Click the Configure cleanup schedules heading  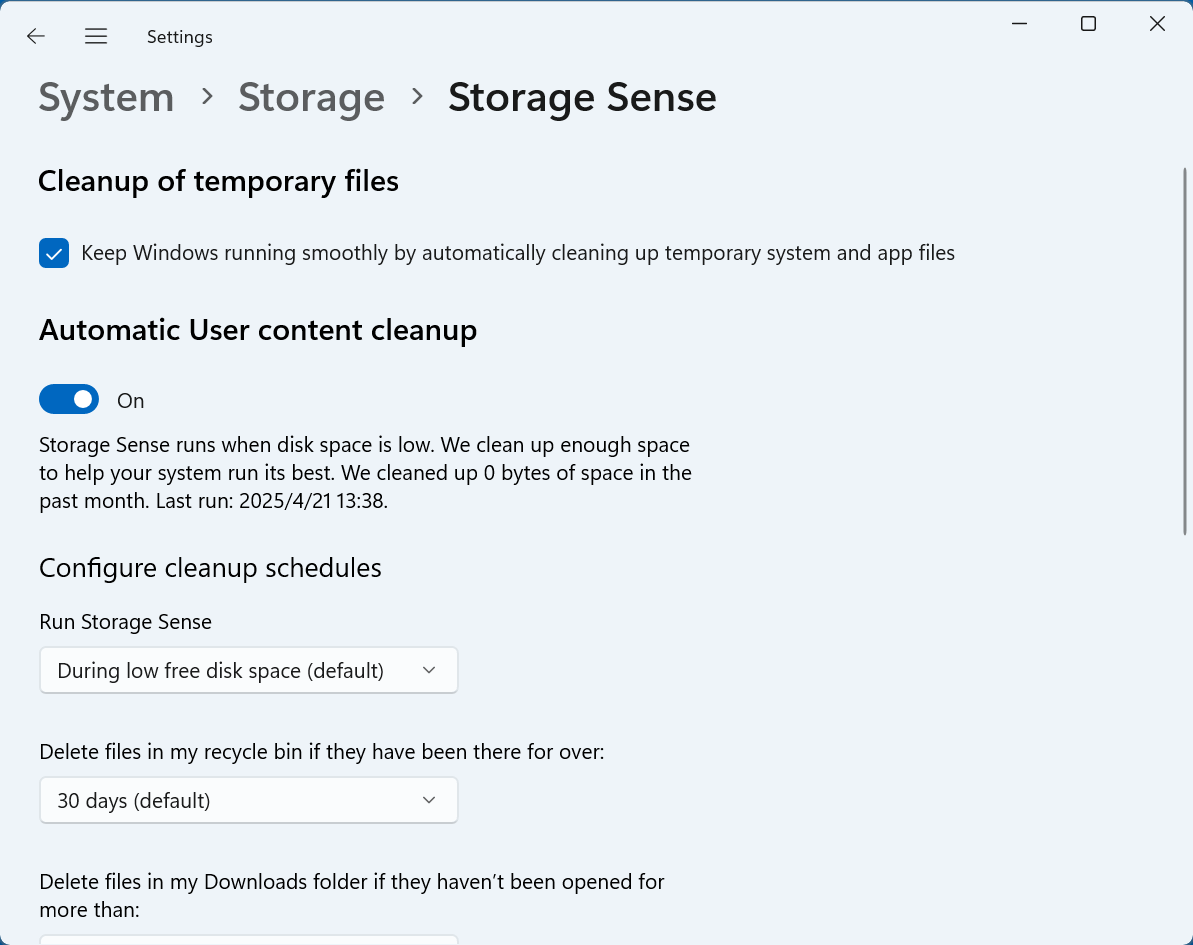(210, 567)
